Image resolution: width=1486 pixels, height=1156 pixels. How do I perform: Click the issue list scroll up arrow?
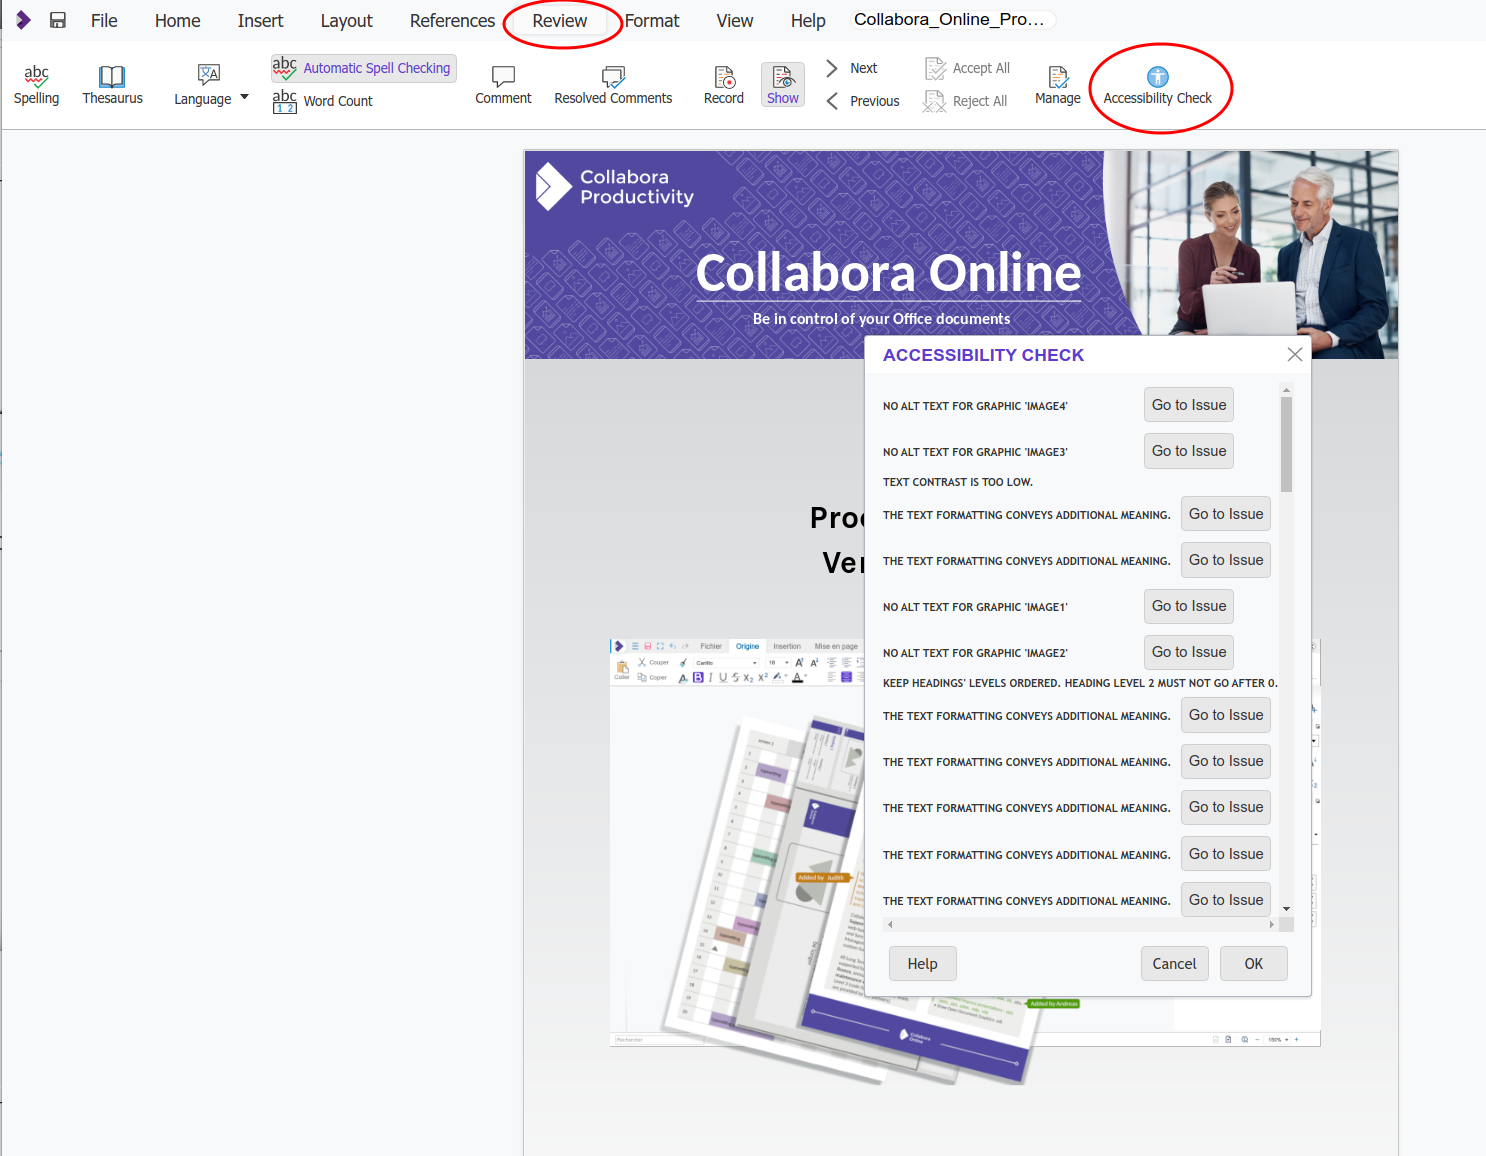(1286, 390)
